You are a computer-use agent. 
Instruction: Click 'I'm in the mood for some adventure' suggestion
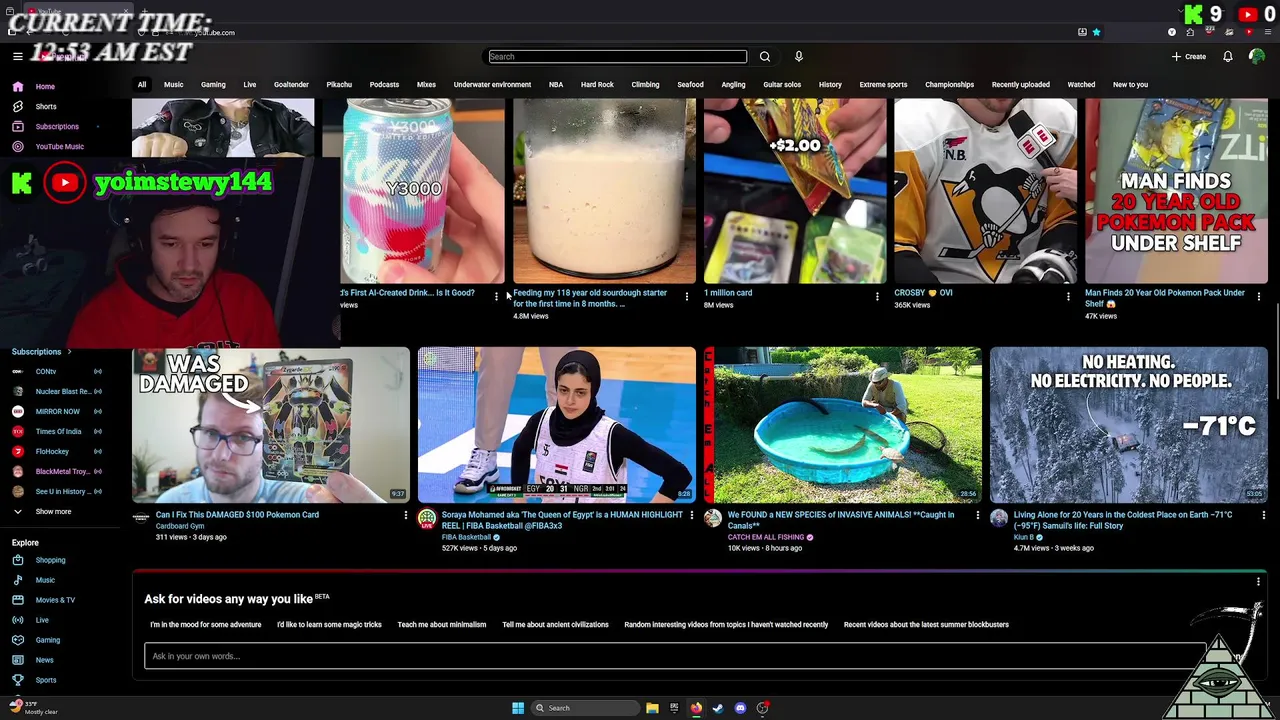point(206,625)
